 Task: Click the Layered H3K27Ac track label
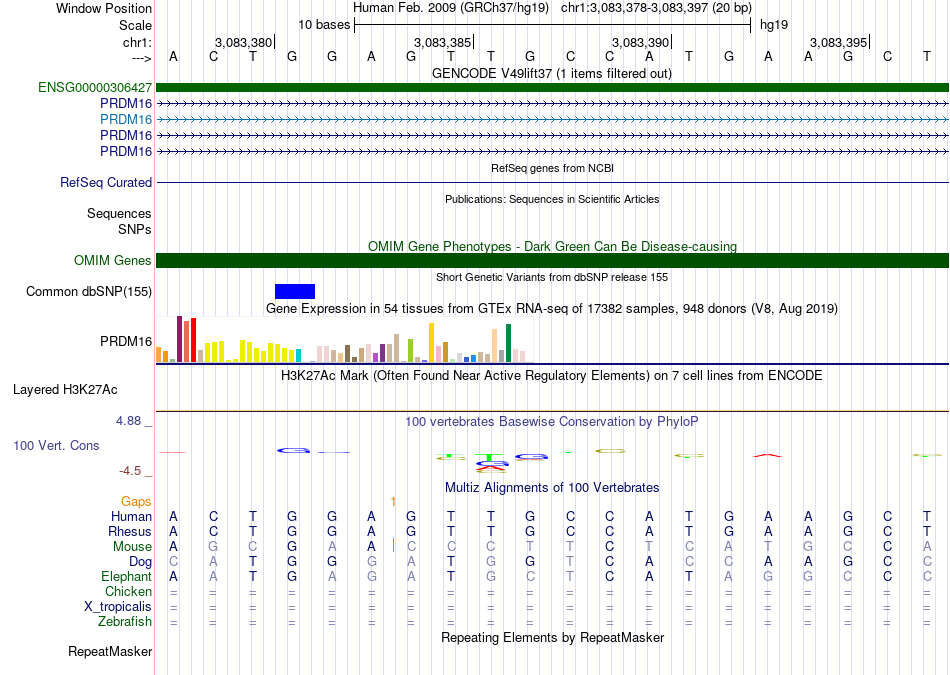click(x=65, y=390)
